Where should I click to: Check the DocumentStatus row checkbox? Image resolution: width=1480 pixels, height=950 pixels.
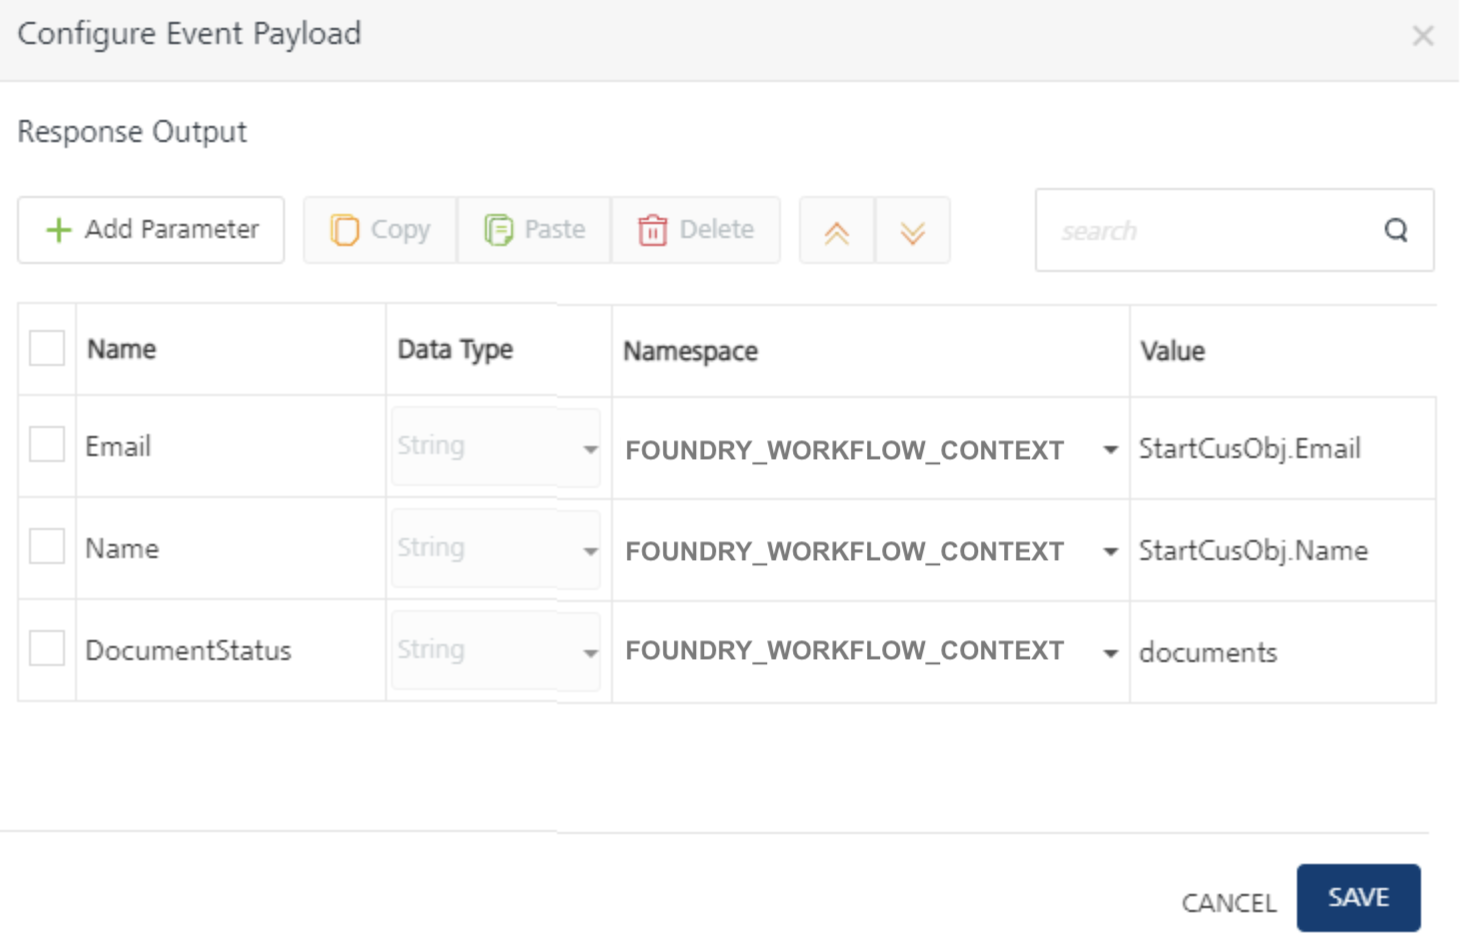(x=47, y=649)
